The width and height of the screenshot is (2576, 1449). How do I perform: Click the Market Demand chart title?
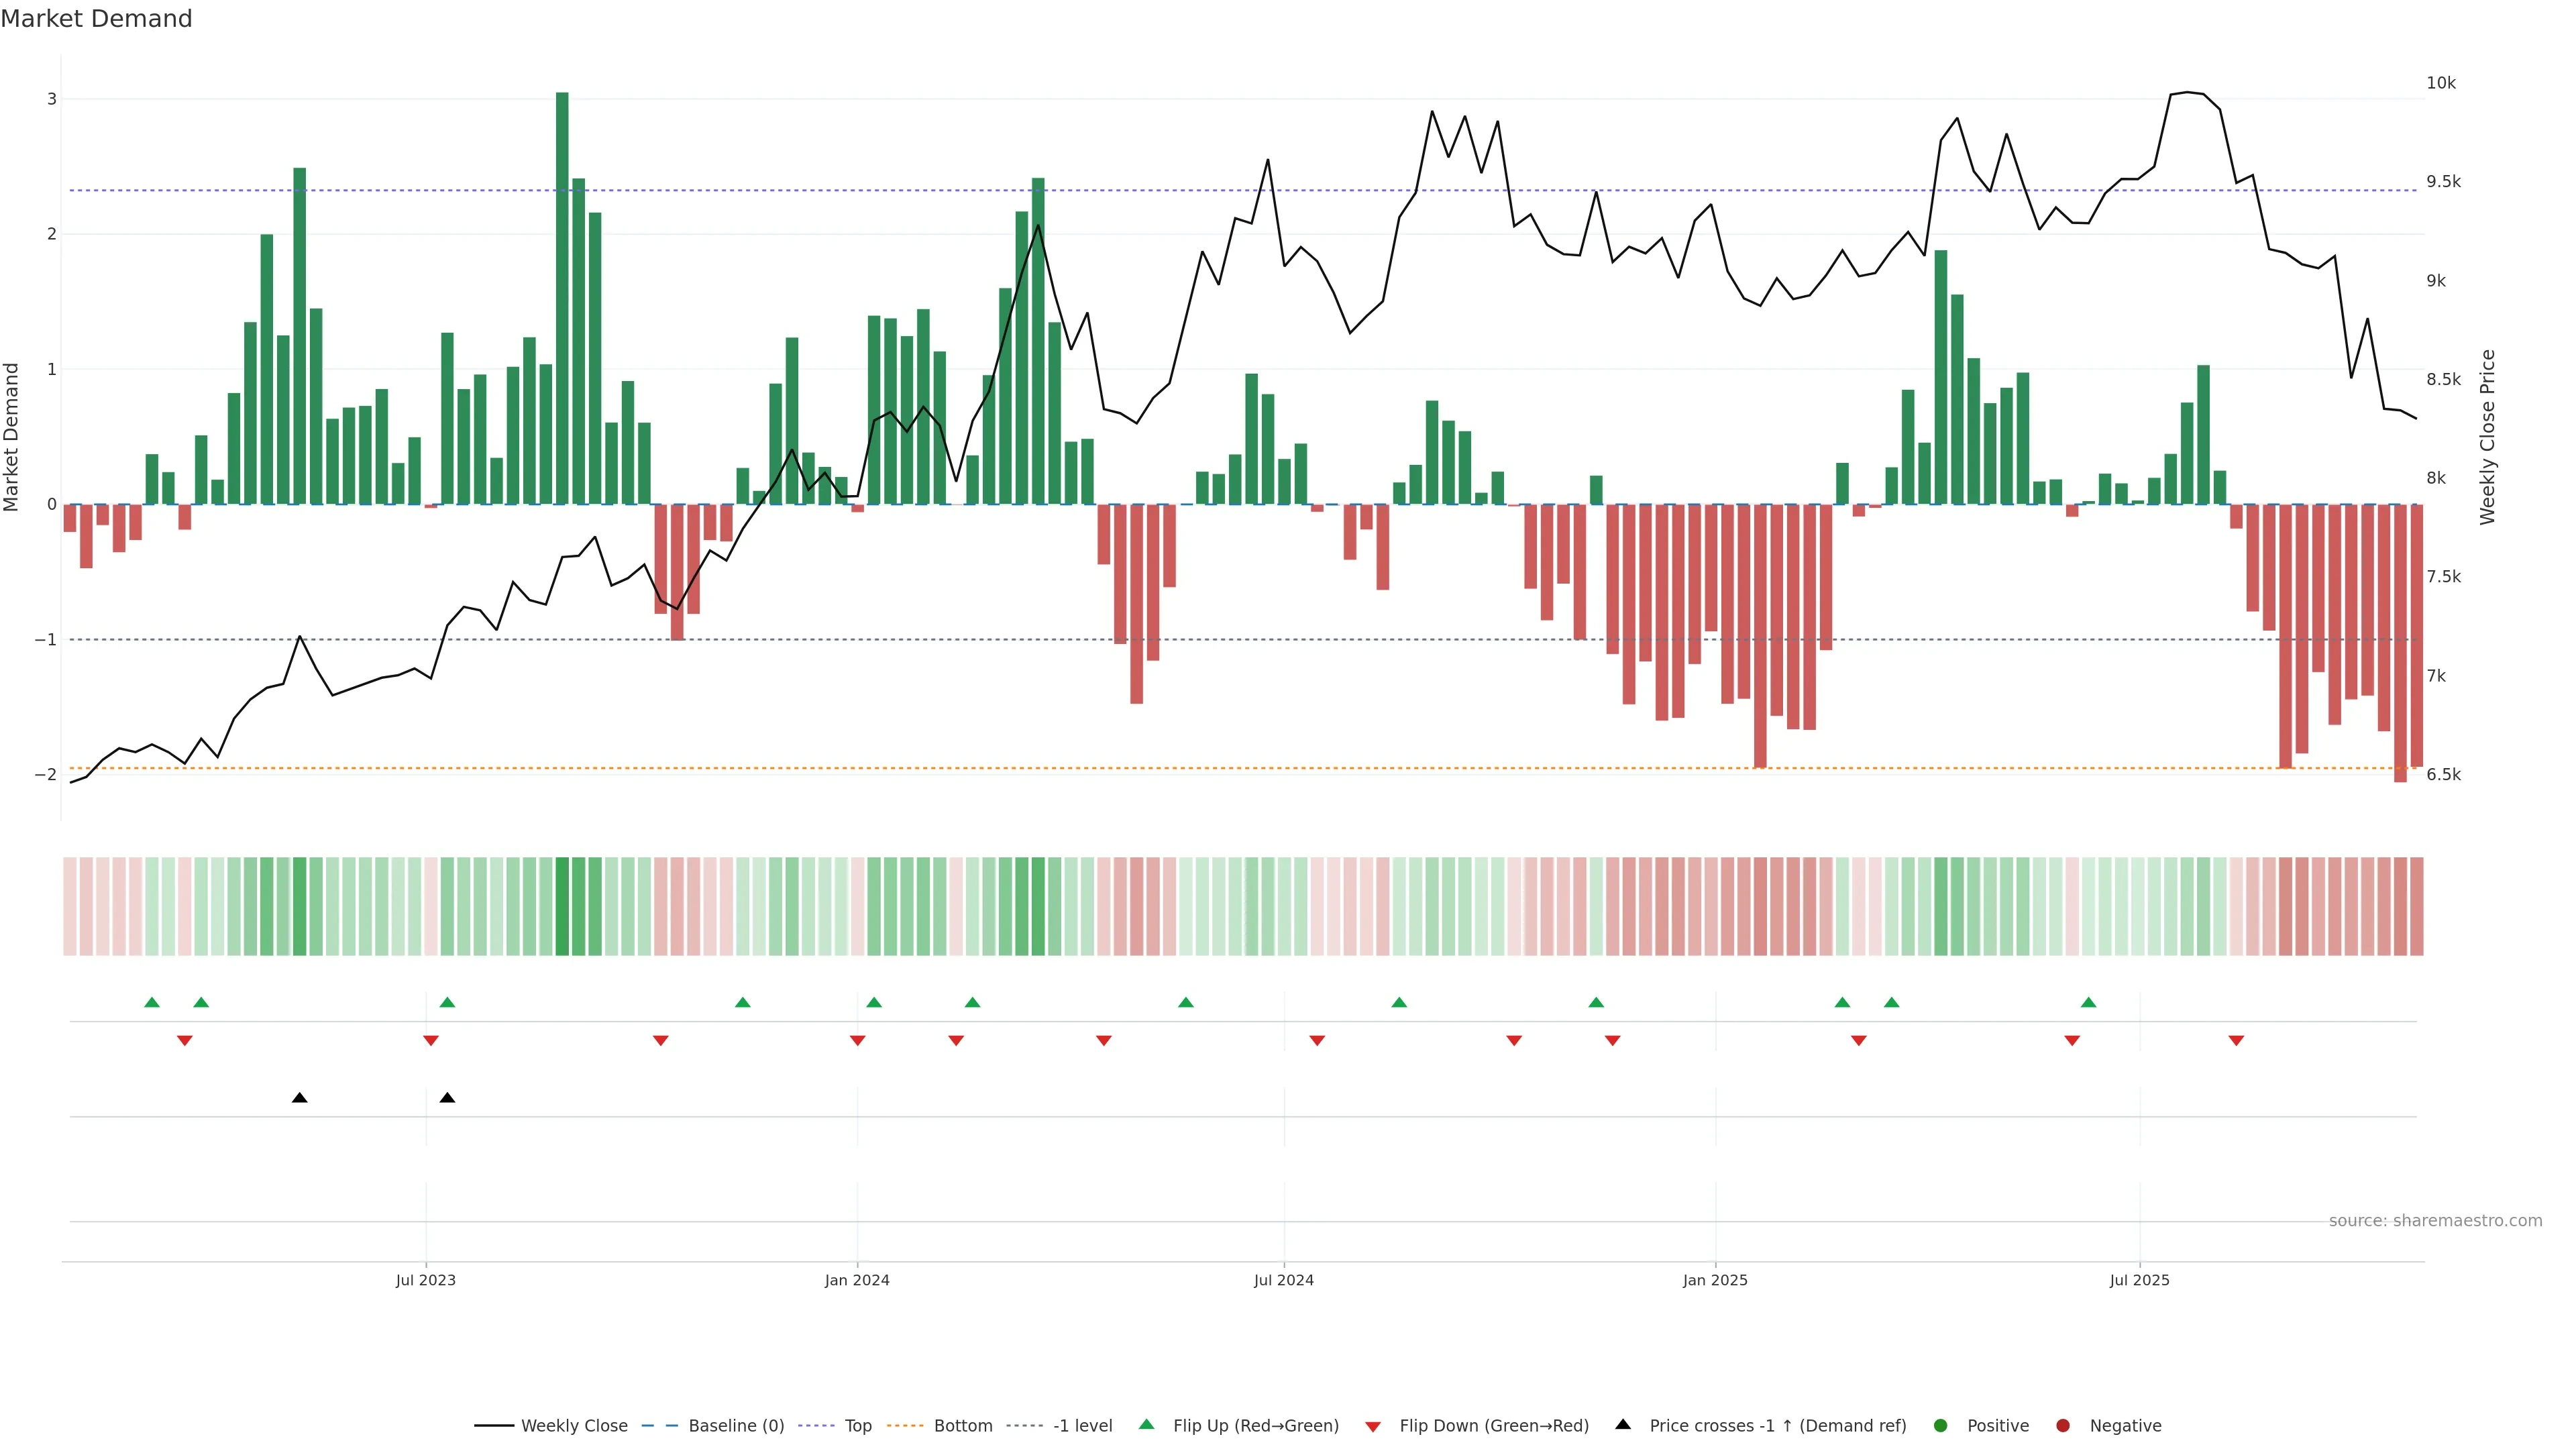(x=96, y=19)
